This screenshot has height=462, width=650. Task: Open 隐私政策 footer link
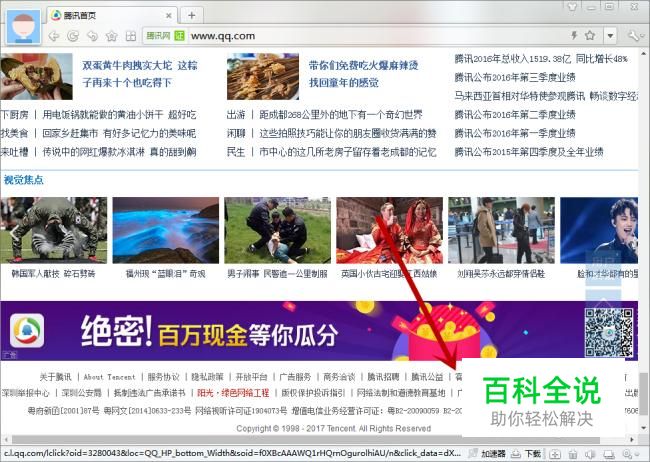coord(207,377)
